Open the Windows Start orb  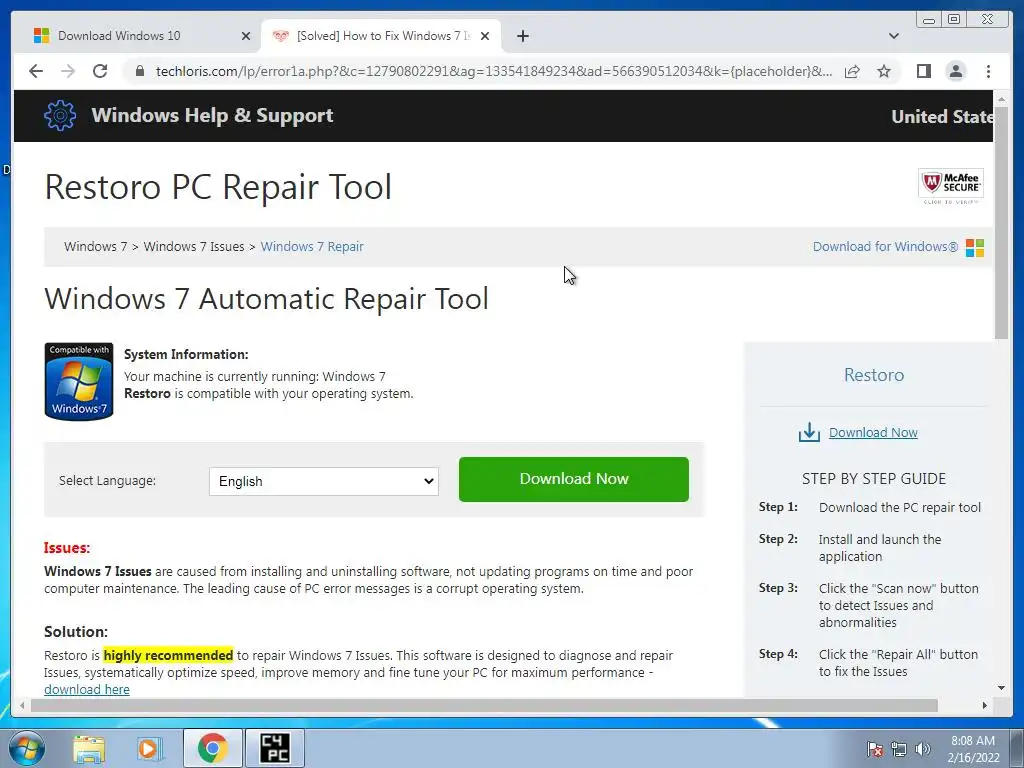pos(26,748)
